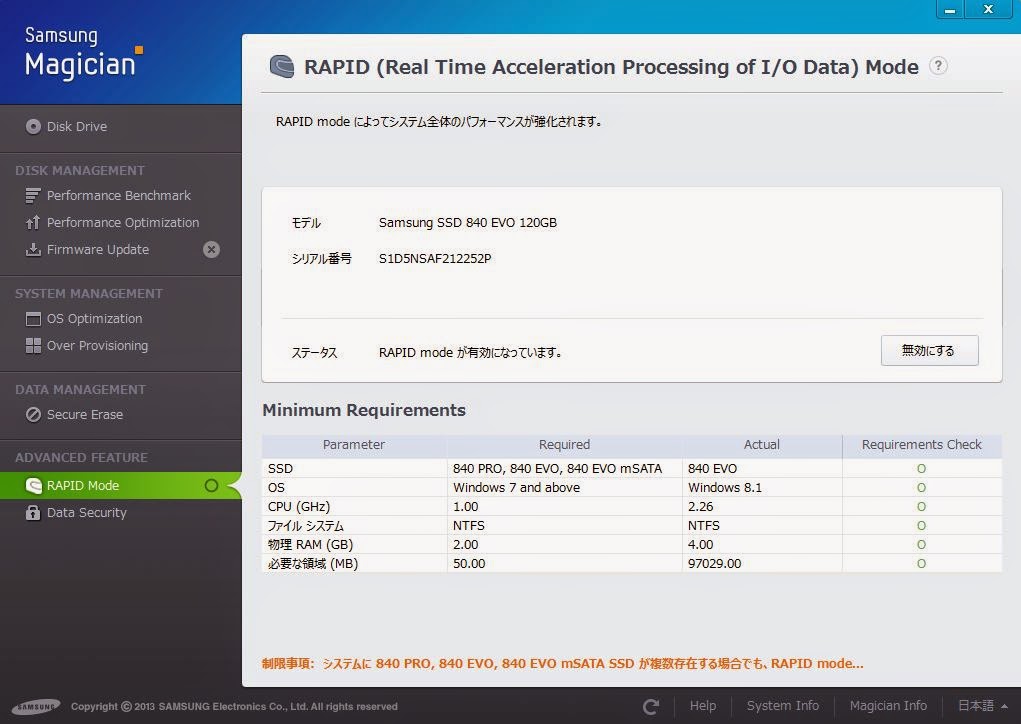Open Data Security under Advanced Feature
Screen dimensions: 1021x724
tap(87, 513)
